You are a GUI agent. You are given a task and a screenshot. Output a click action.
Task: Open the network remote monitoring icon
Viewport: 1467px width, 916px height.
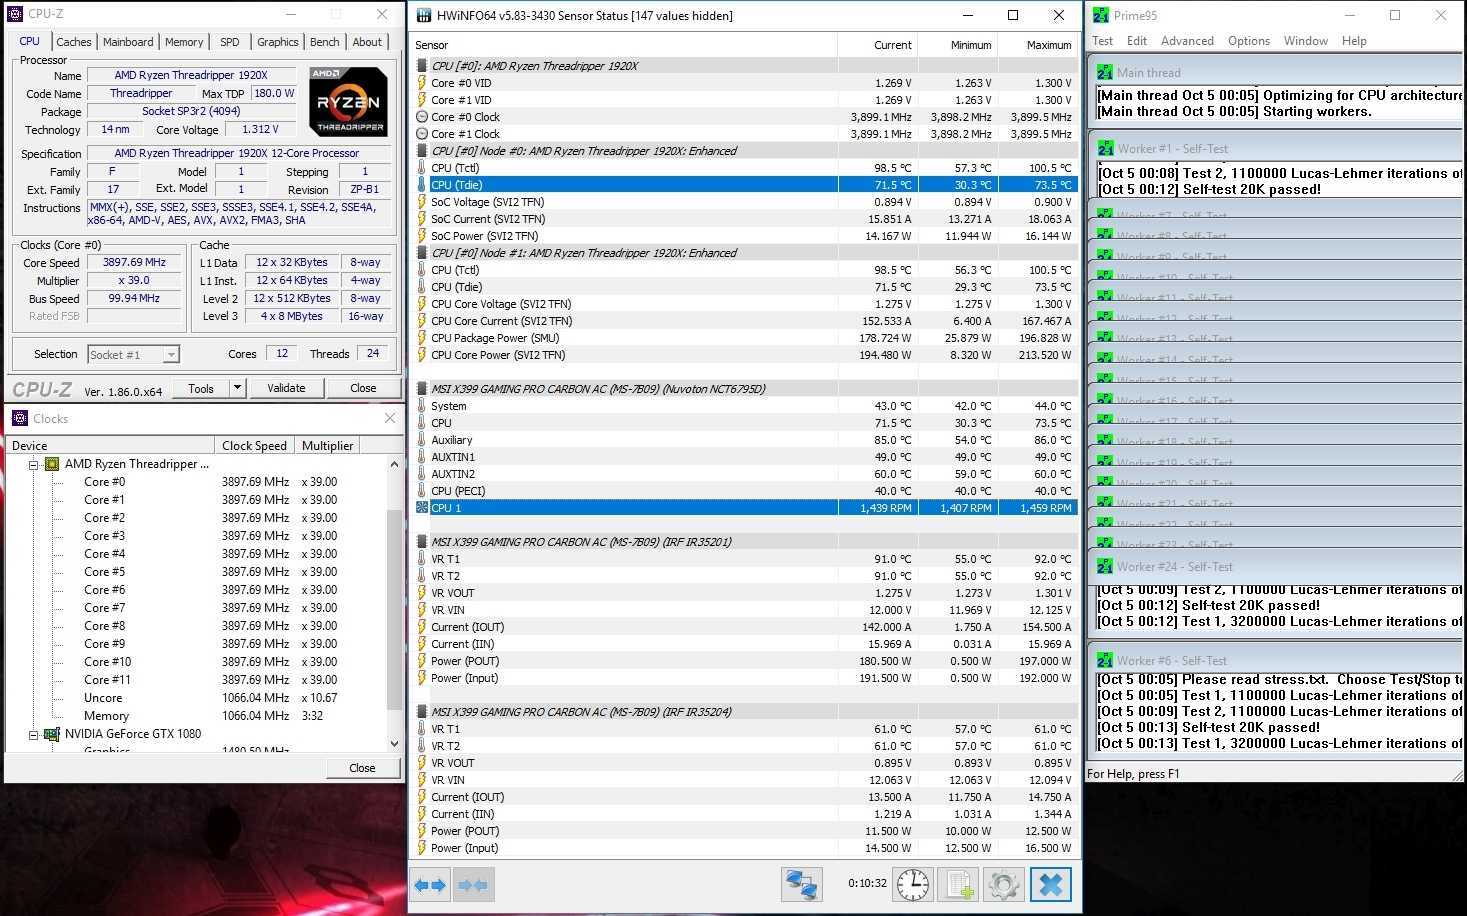coord(801,885)
